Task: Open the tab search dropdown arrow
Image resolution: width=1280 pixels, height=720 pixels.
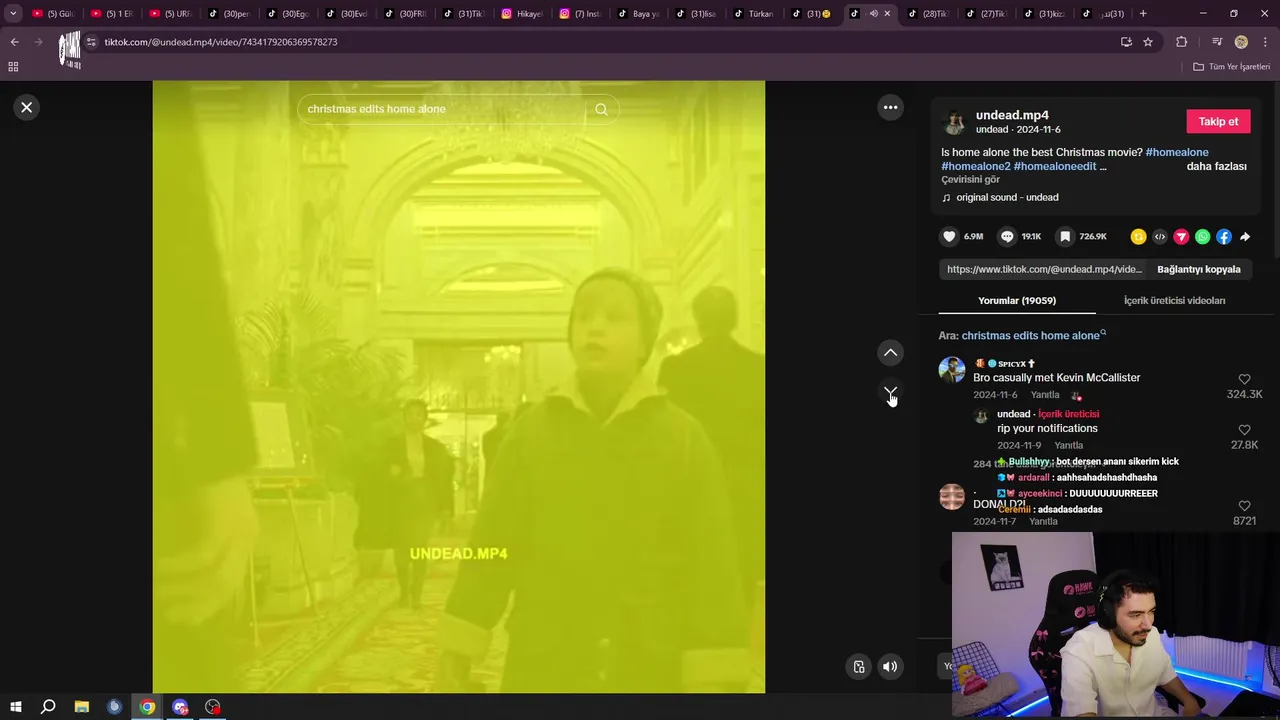Action: (13, 13)
